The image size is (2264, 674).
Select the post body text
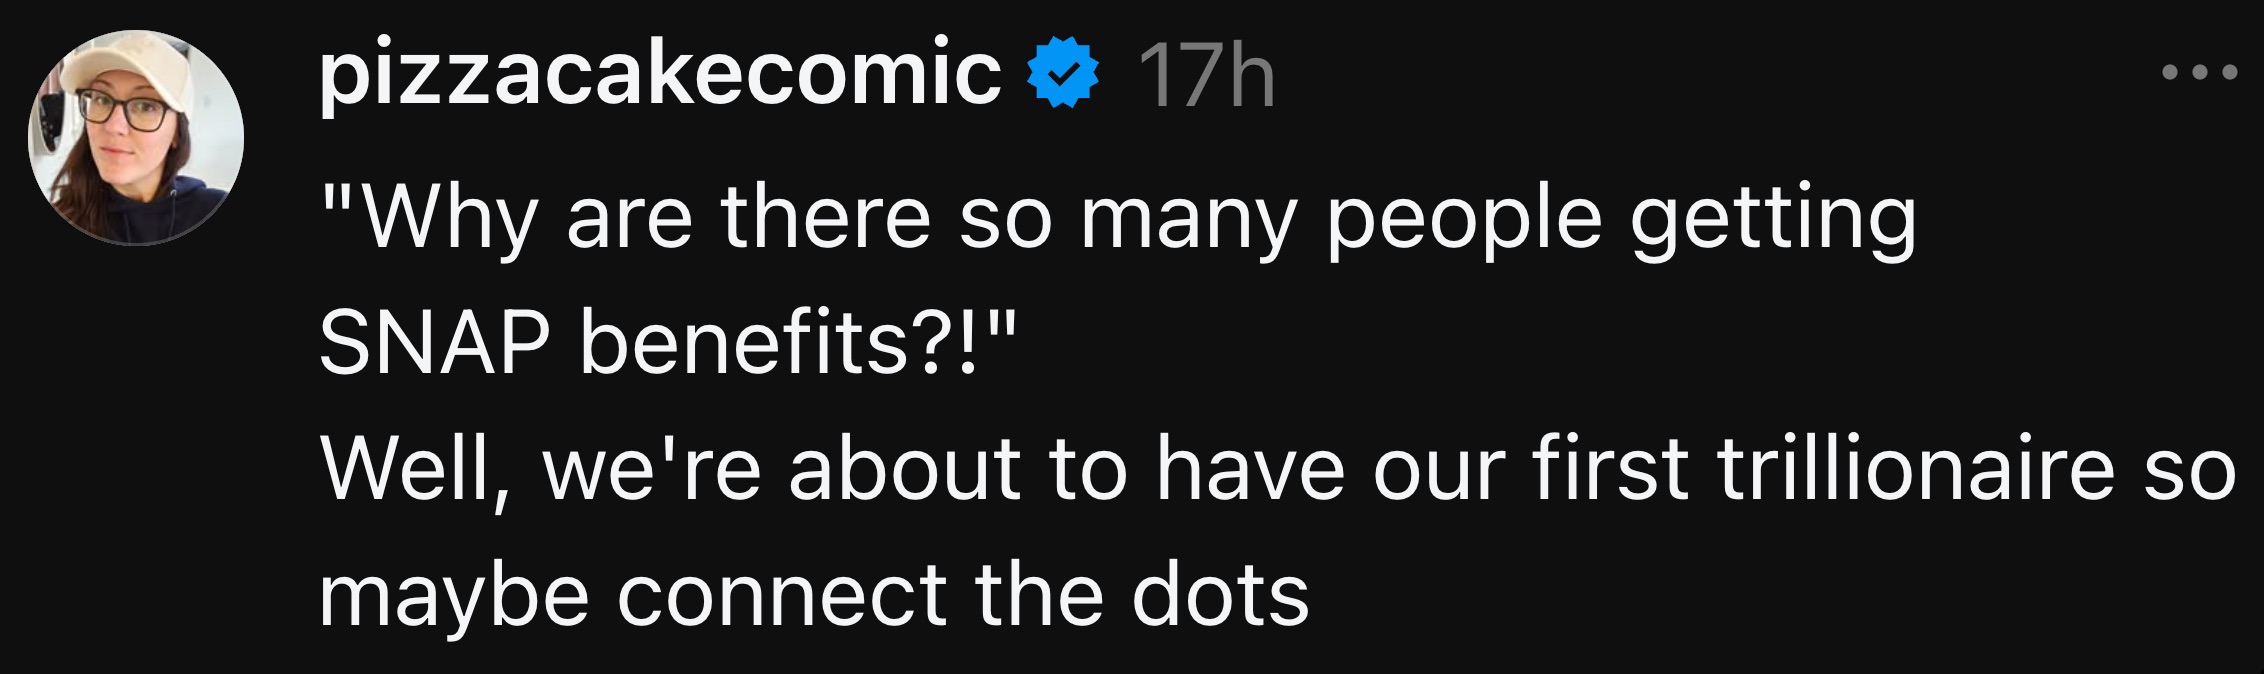(x=1100, y=400)
